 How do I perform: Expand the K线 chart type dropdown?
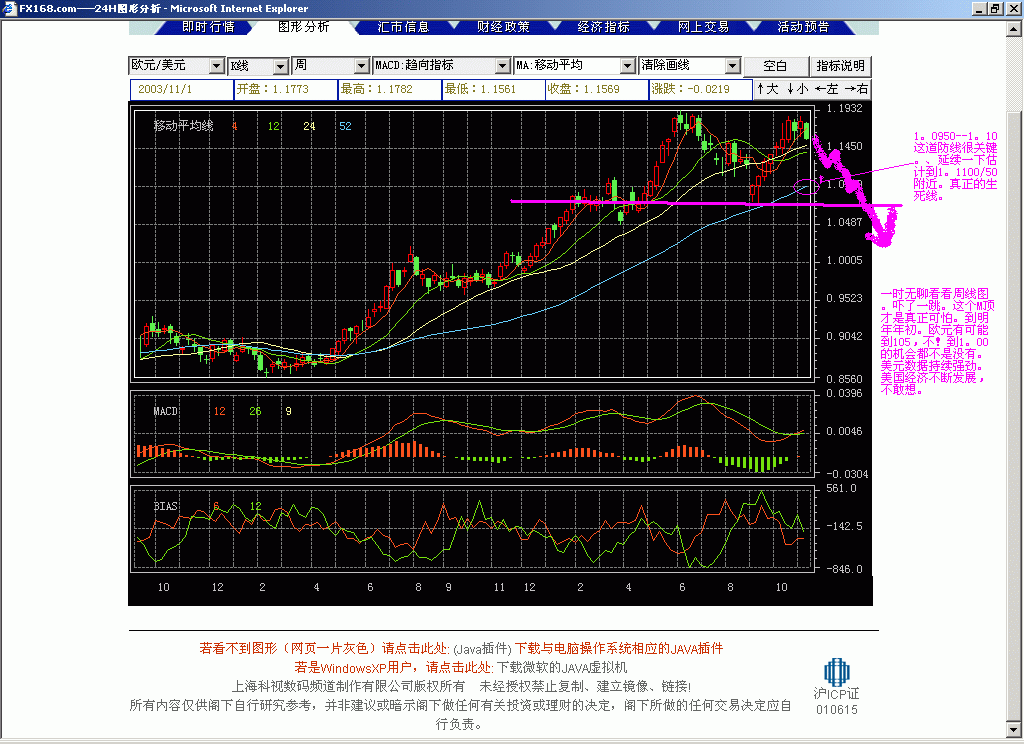280,66
